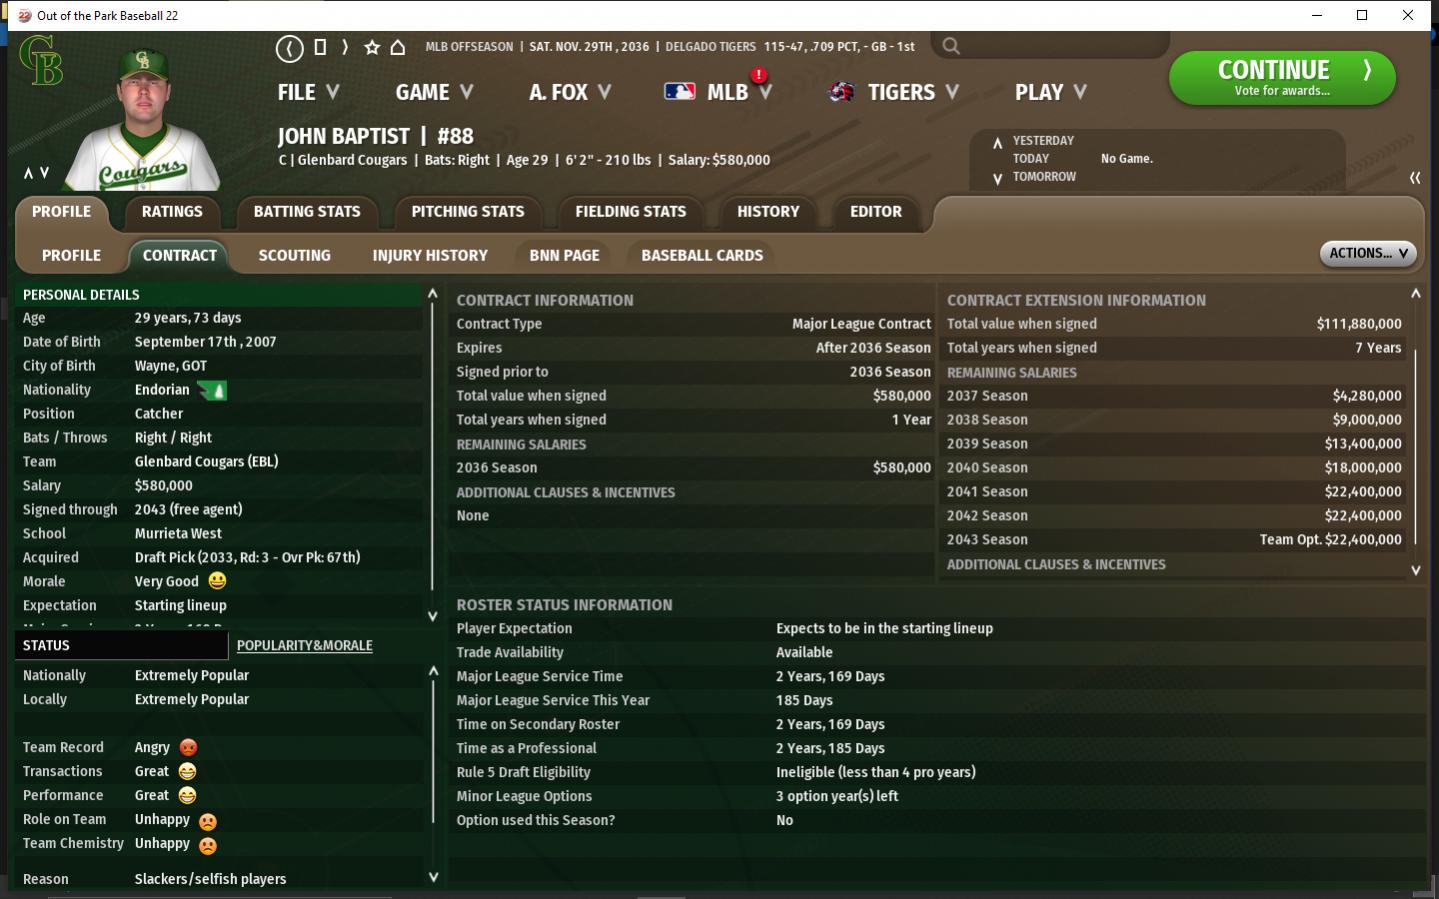The image size is (1439, 899).
Task: Click the magnifying glass search icon
Action: tap(951, 46)
